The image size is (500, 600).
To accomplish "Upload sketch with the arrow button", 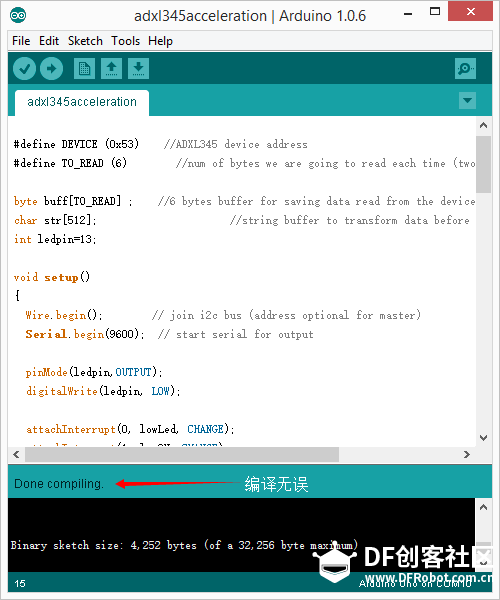I will point(52,69).
